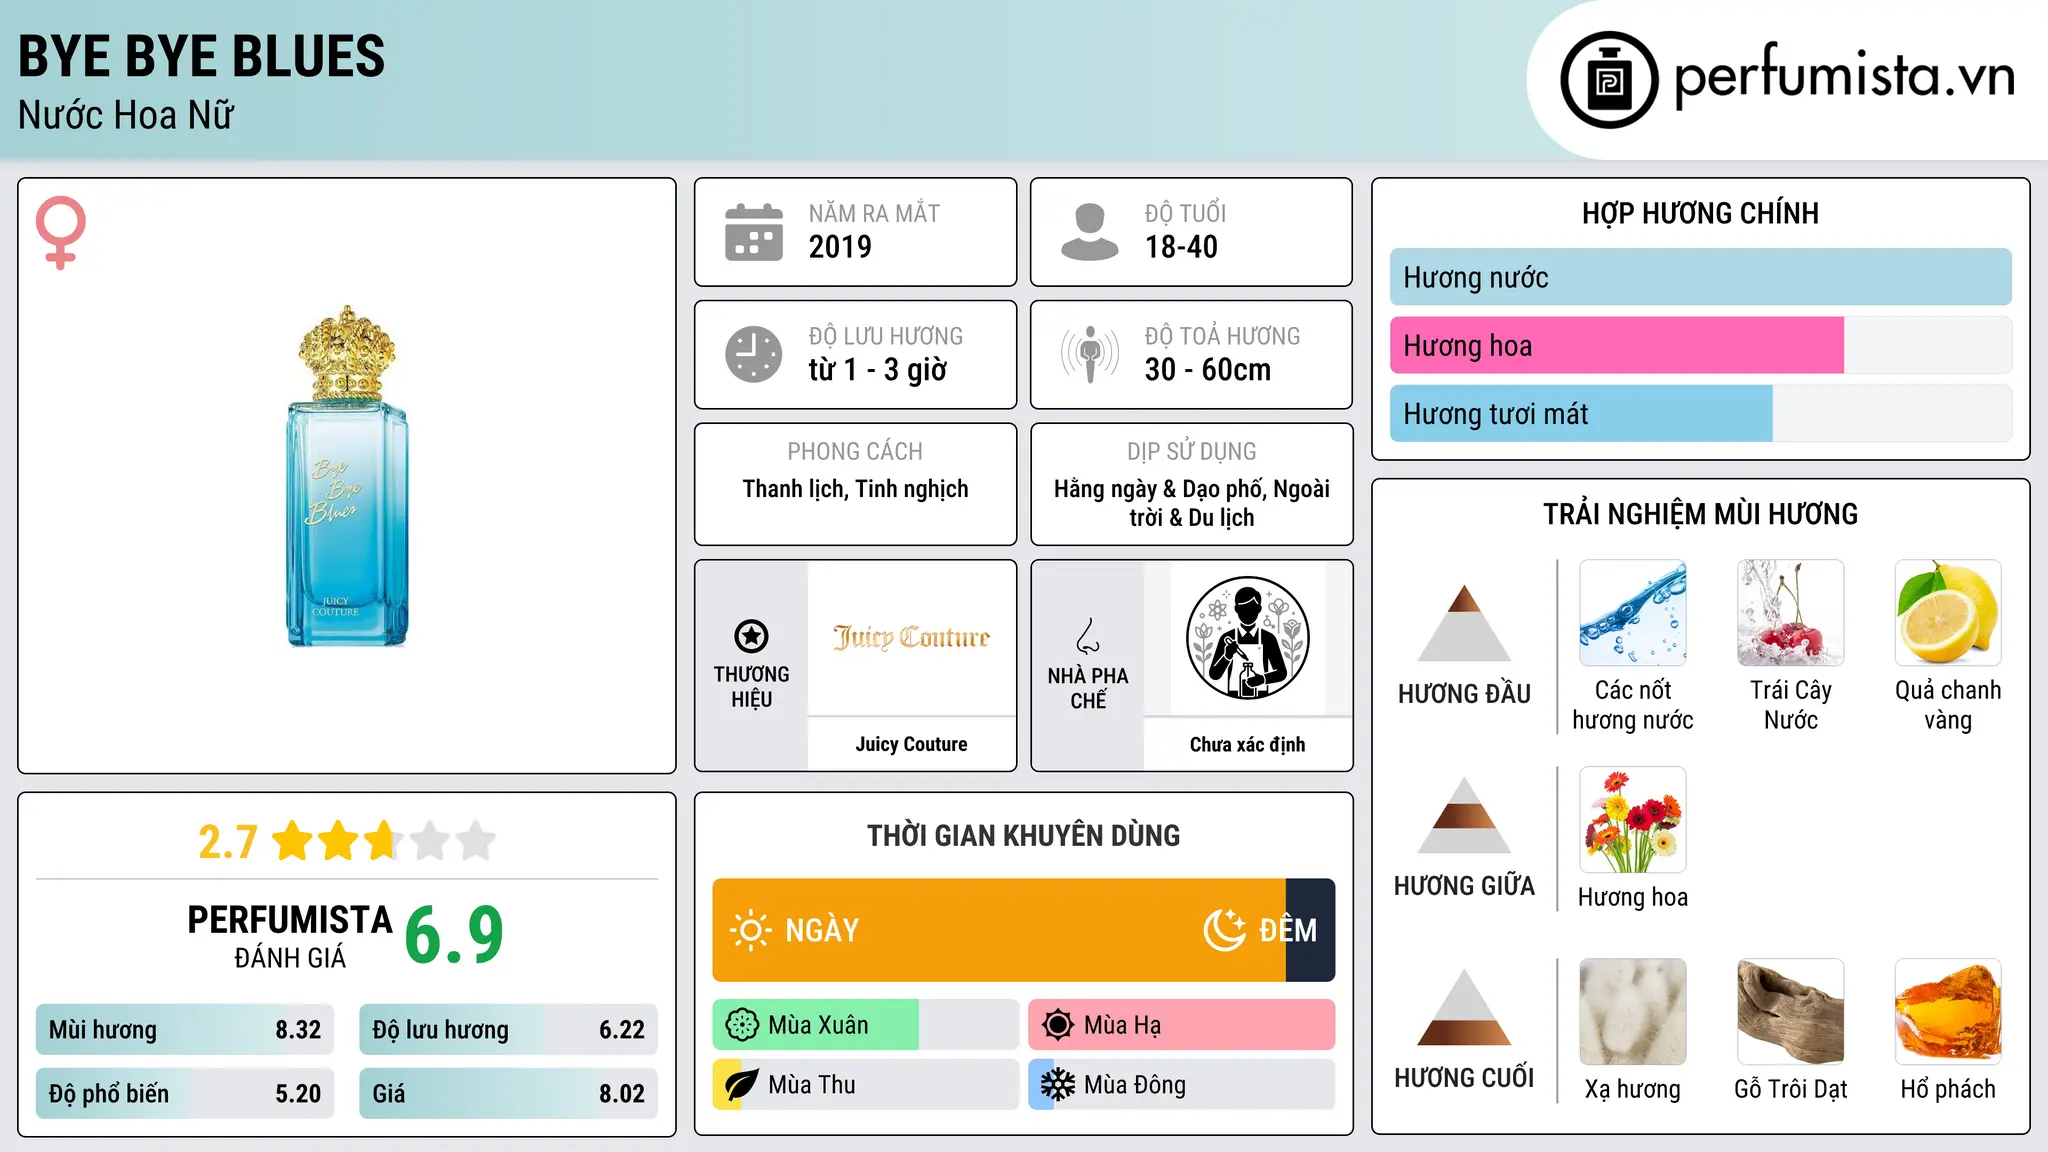
Task: Click the Độ phổ biến 5.20 score bar
Action: pos(185,1094)
